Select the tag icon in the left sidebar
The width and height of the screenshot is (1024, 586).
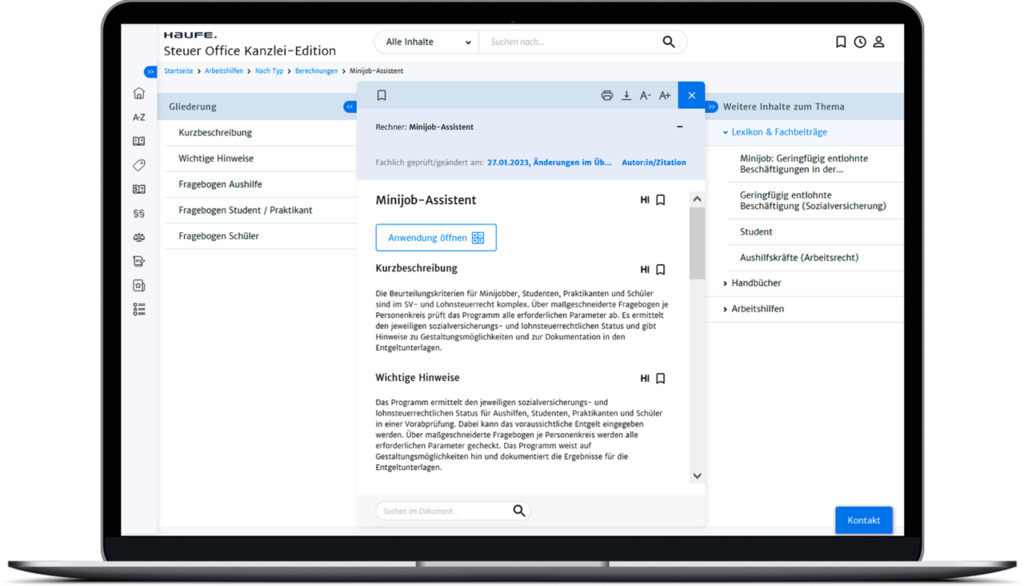[x=139, y=165]
